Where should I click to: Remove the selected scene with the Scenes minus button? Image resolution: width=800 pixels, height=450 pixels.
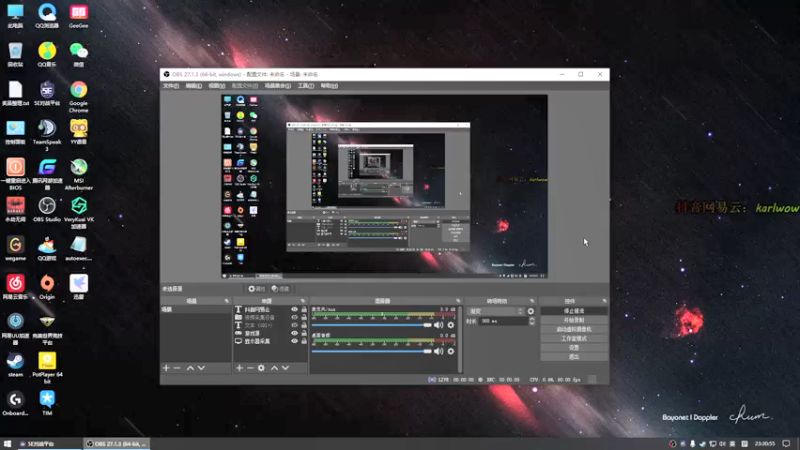click(177, 368)
